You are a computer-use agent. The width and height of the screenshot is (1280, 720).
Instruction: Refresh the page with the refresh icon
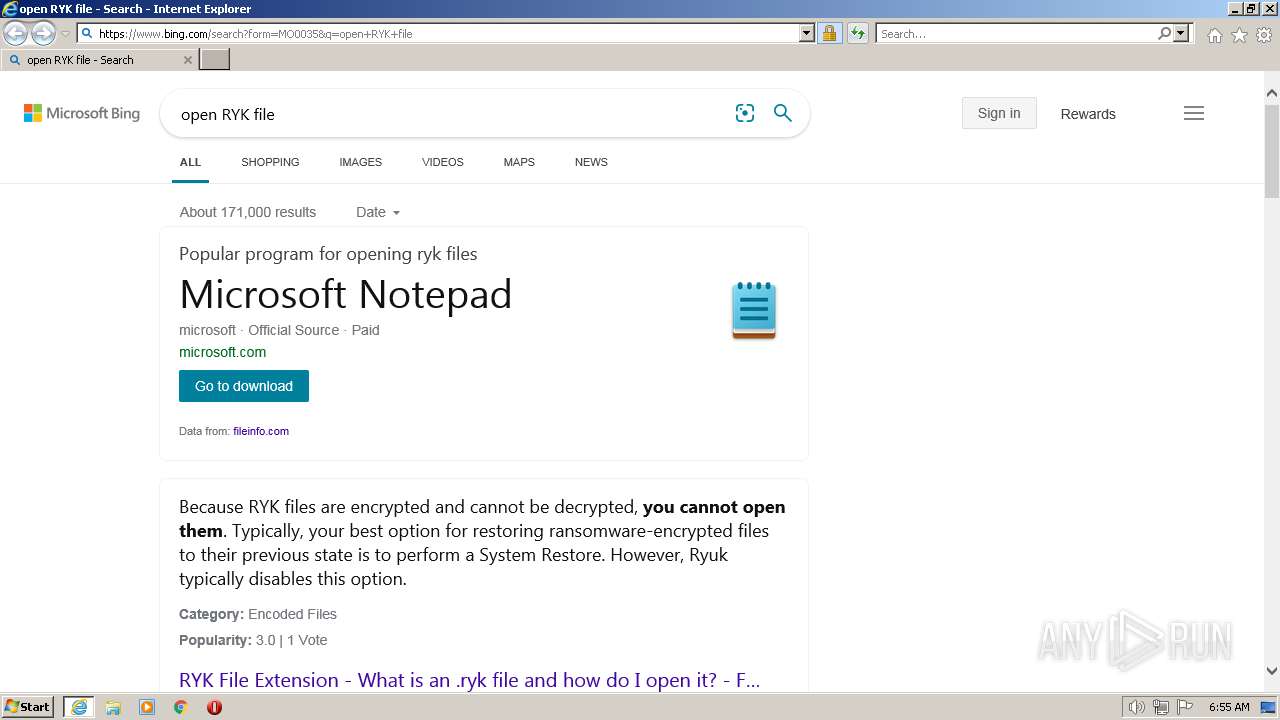click(x=857, y=34)
